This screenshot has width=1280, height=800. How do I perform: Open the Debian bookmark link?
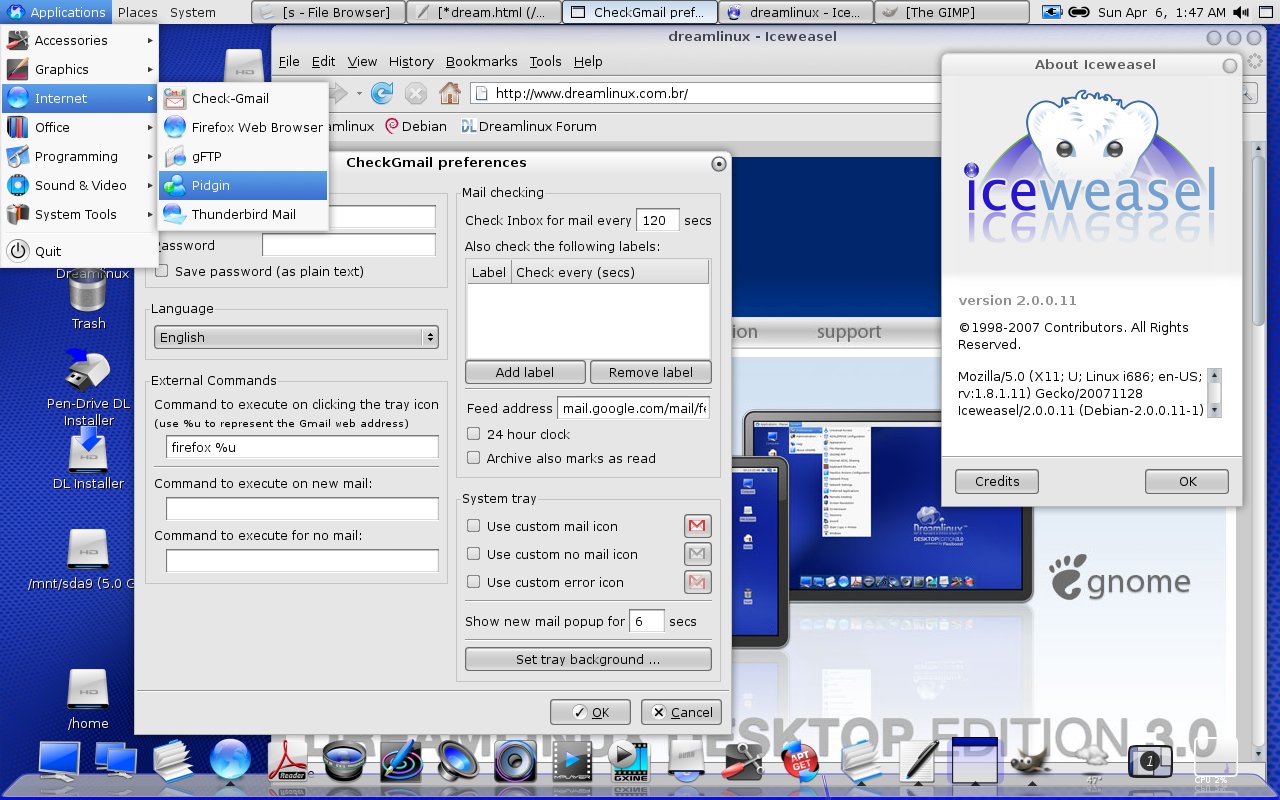coord(416,126)
